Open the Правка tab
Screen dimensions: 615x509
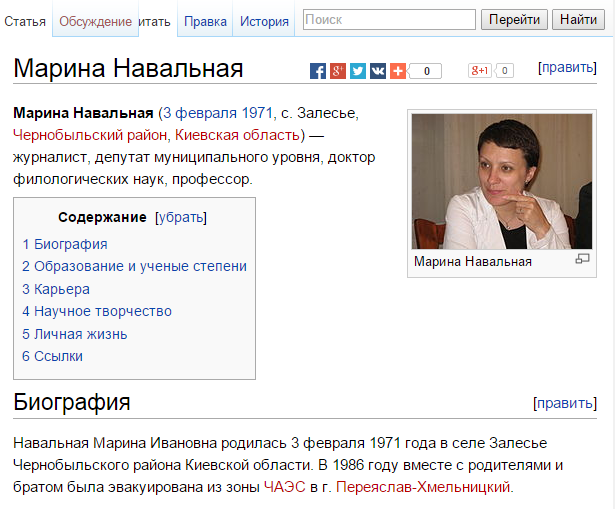[x=205, y=21]
